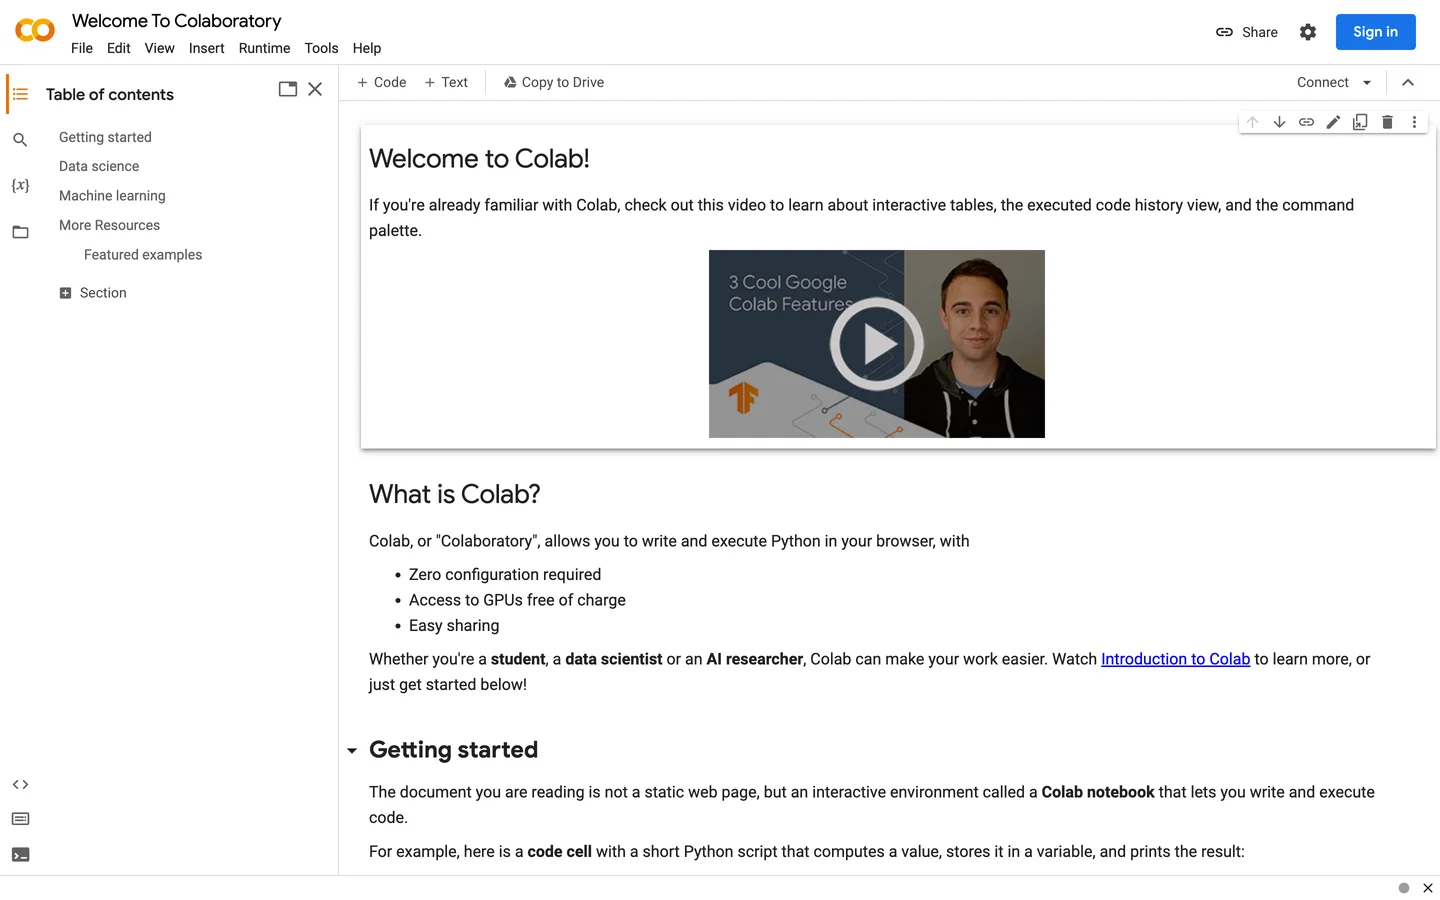Open the Tools menu
This screenshot has height=900, width=1440.
(x=321, y=48)
